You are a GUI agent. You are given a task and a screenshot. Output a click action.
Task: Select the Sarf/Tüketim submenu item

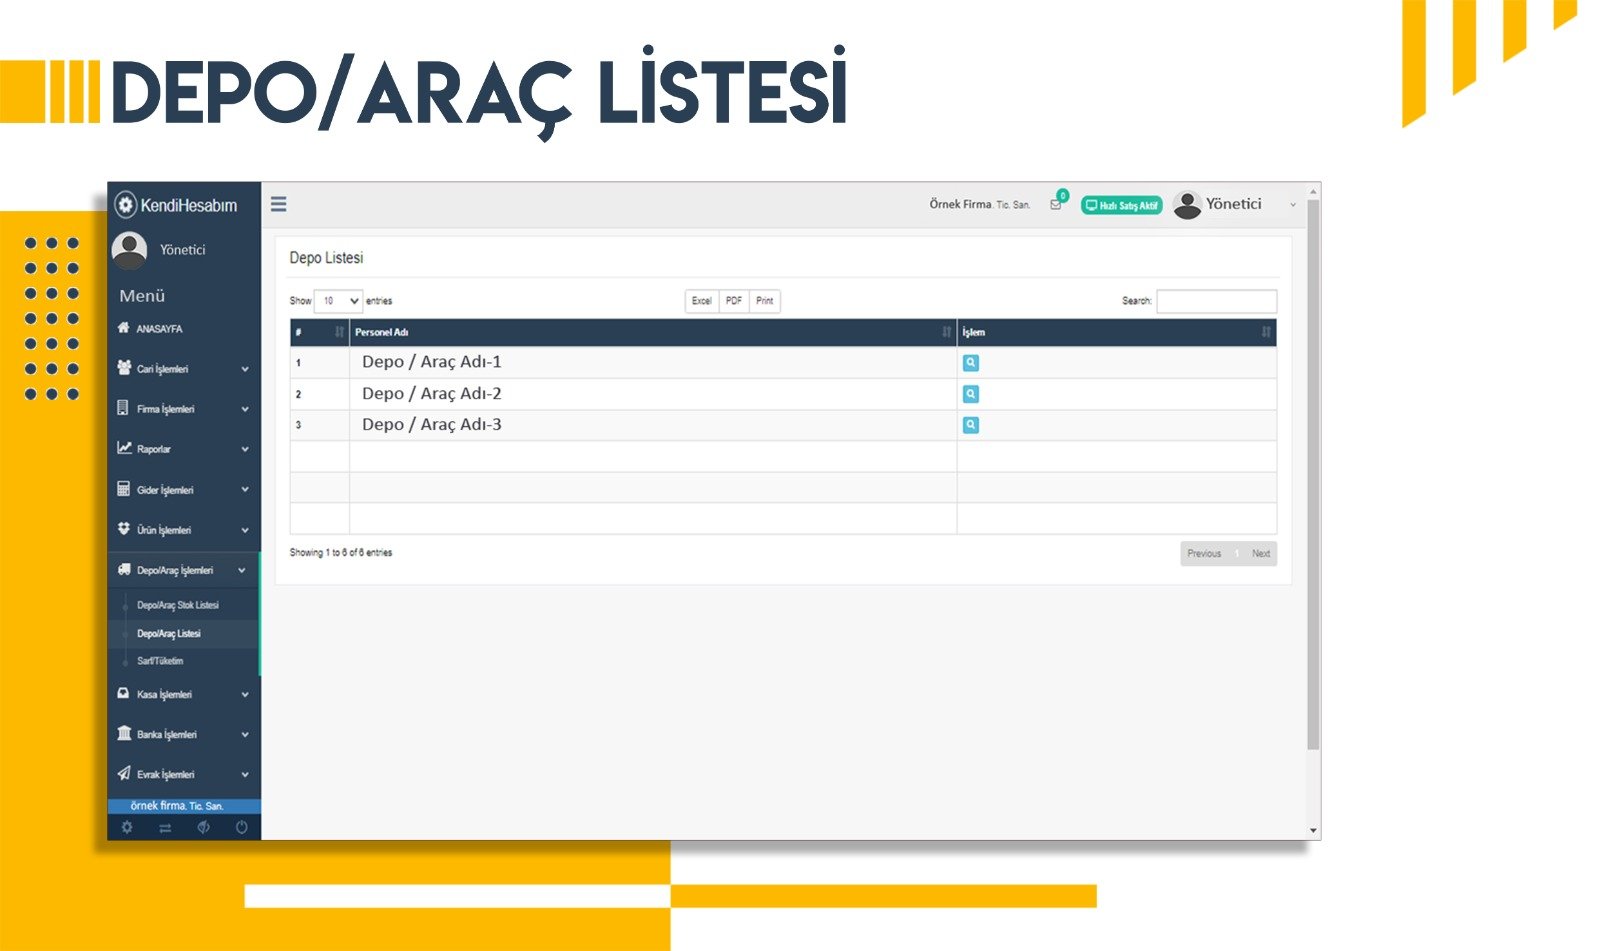[x=160, y=661]
